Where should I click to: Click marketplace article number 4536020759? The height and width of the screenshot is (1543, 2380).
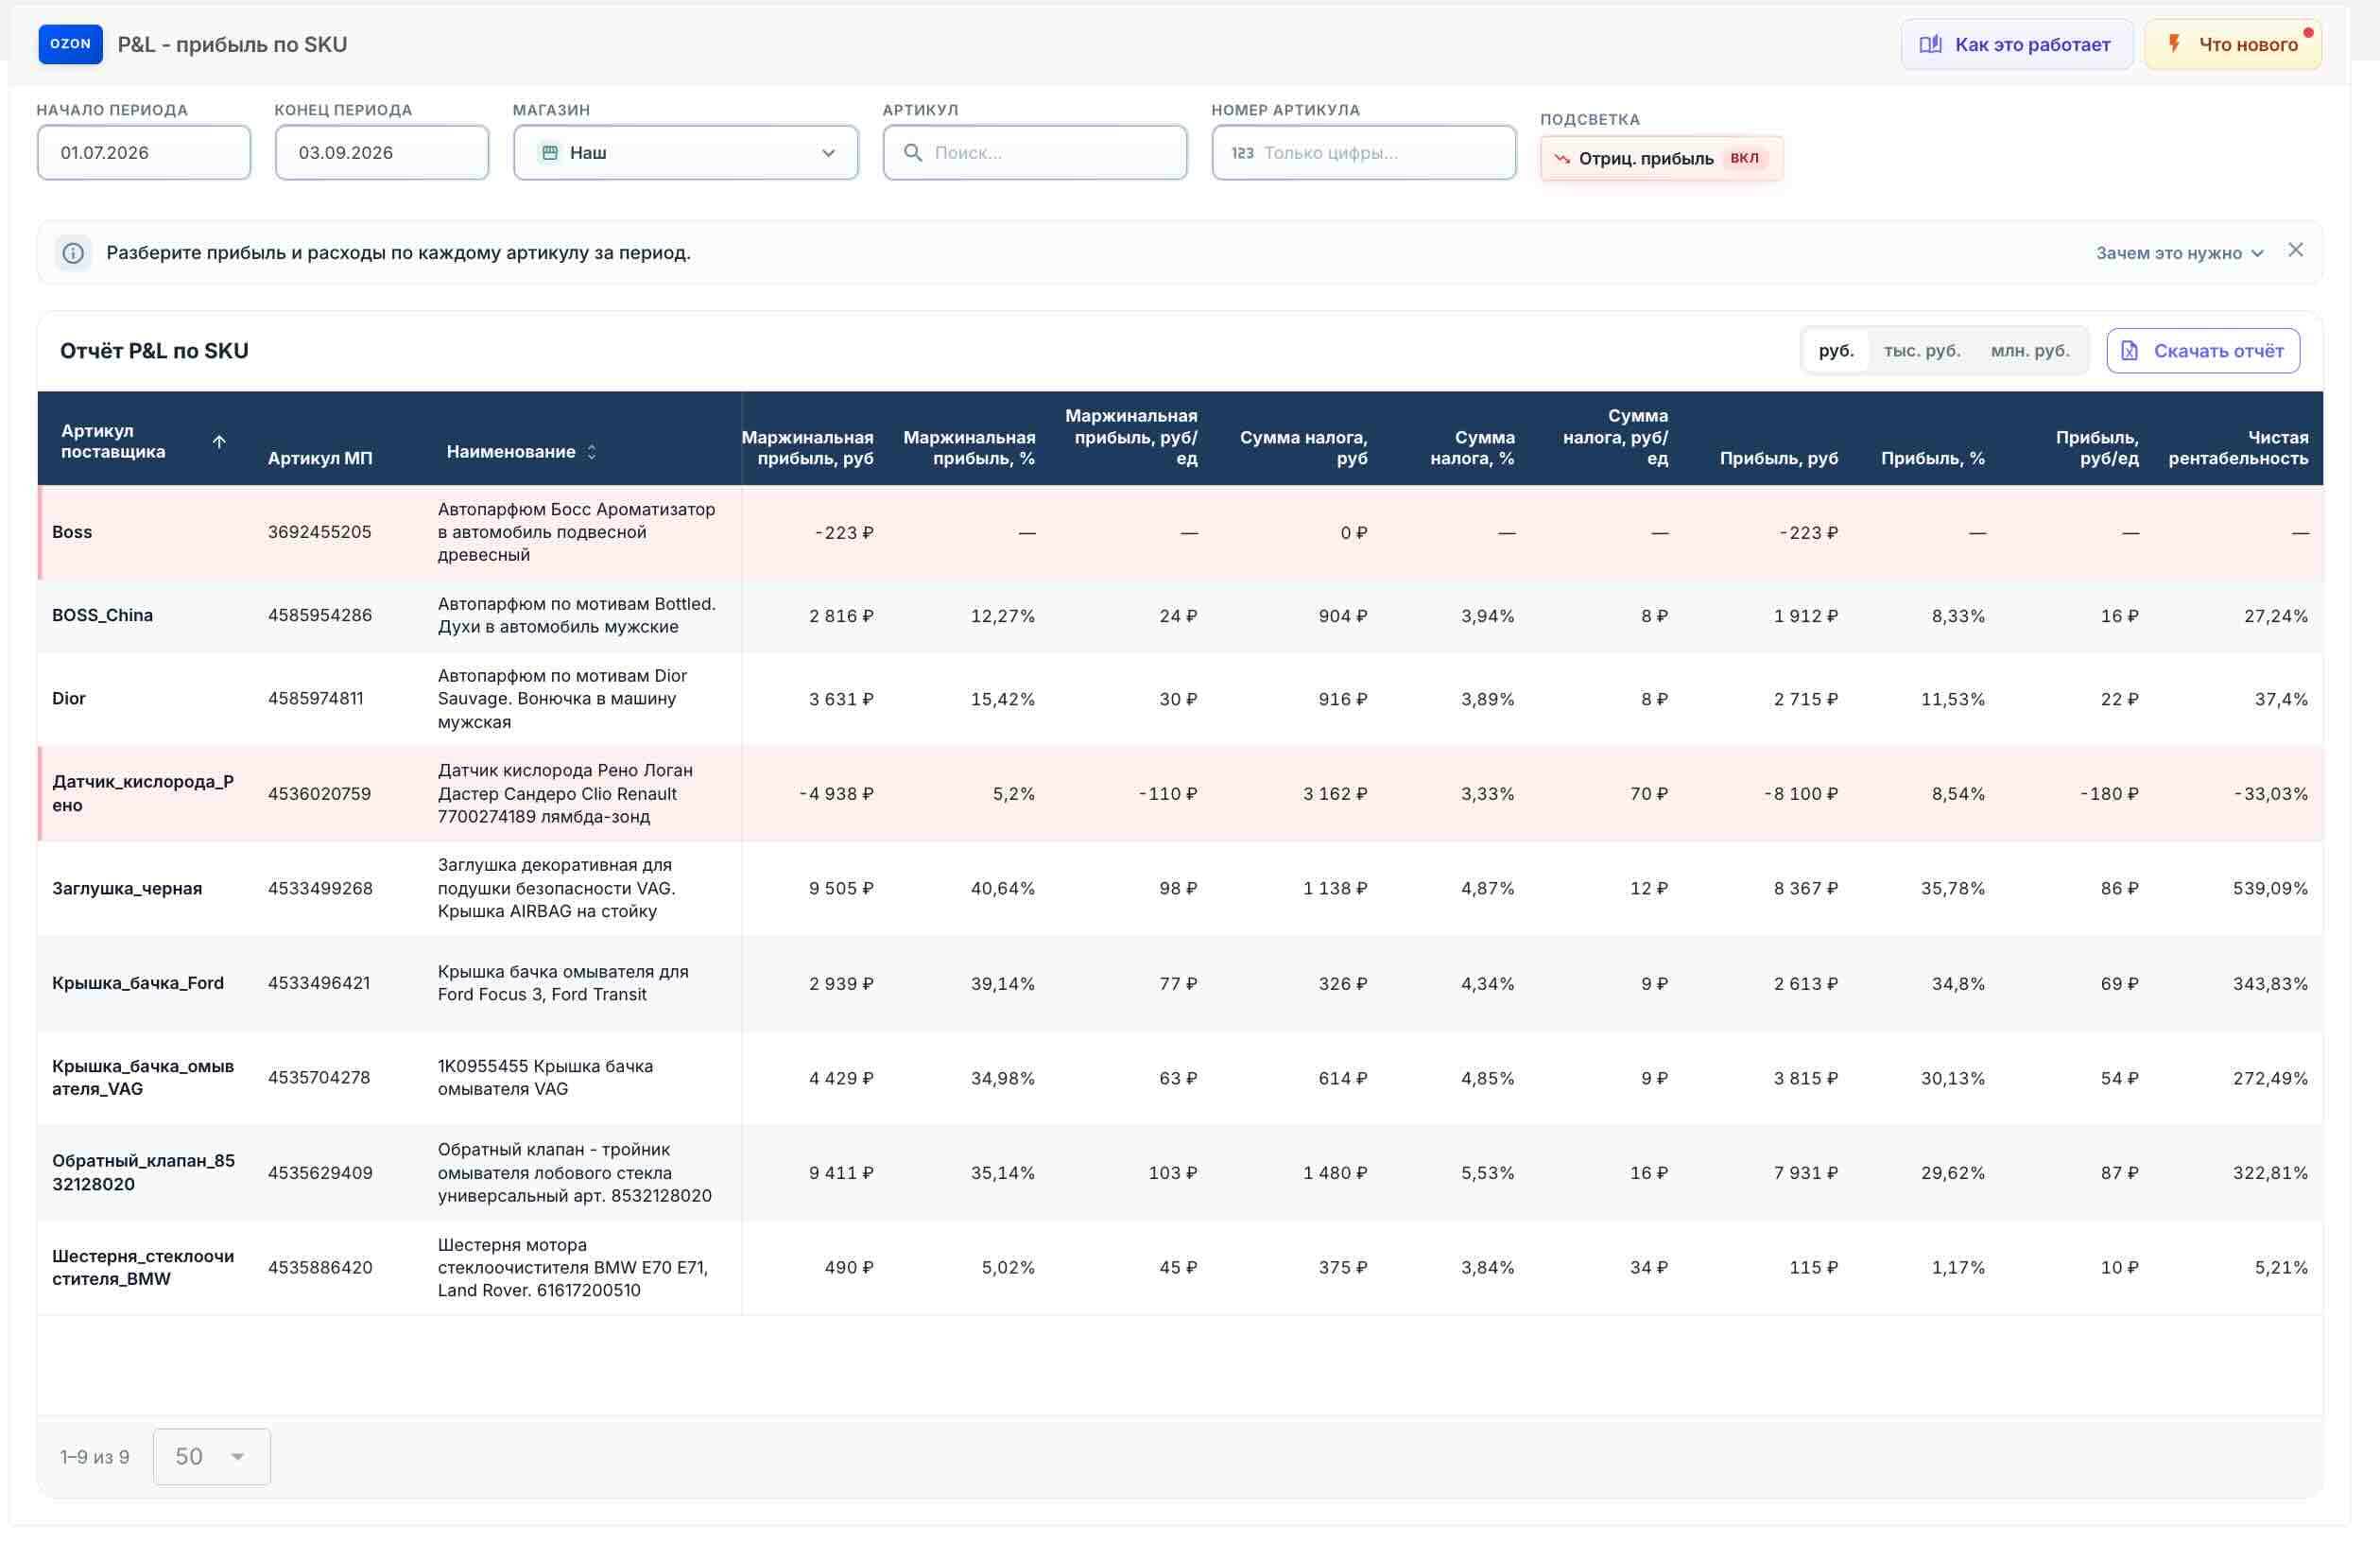pos(319,793)
